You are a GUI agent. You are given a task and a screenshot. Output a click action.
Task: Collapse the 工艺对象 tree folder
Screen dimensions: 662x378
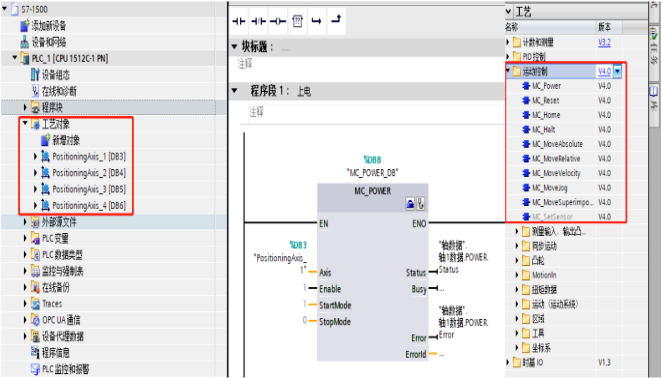(25, 123)
